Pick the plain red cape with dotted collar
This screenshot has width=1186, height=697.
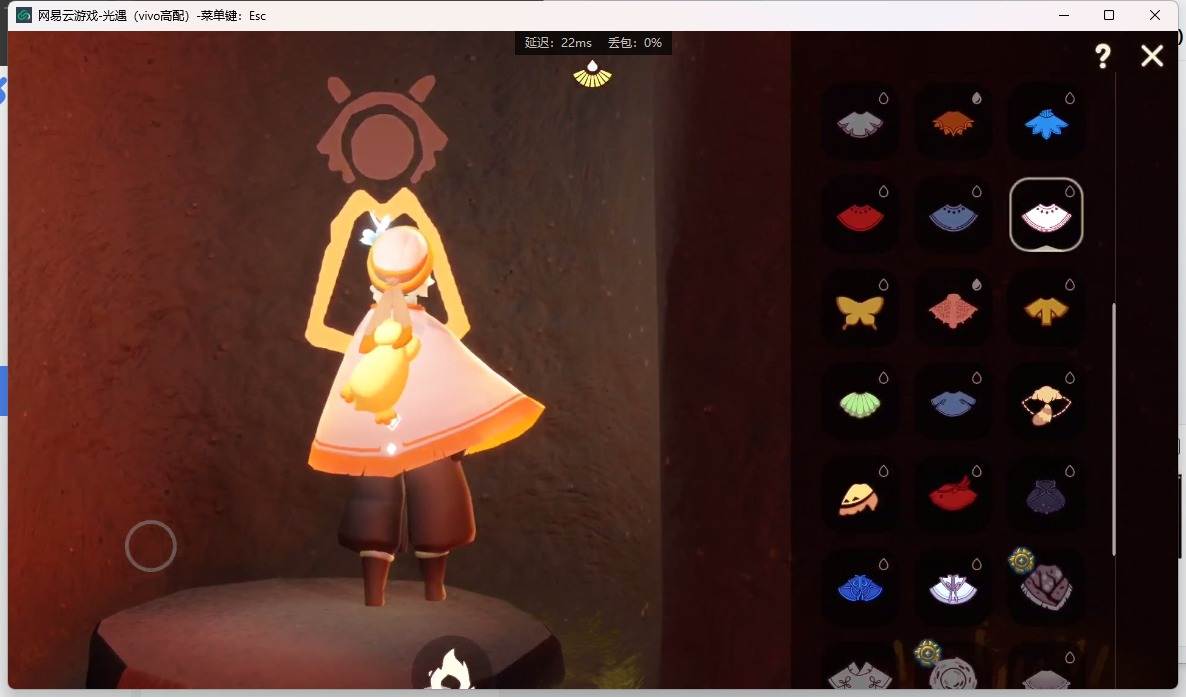point(860,216)
